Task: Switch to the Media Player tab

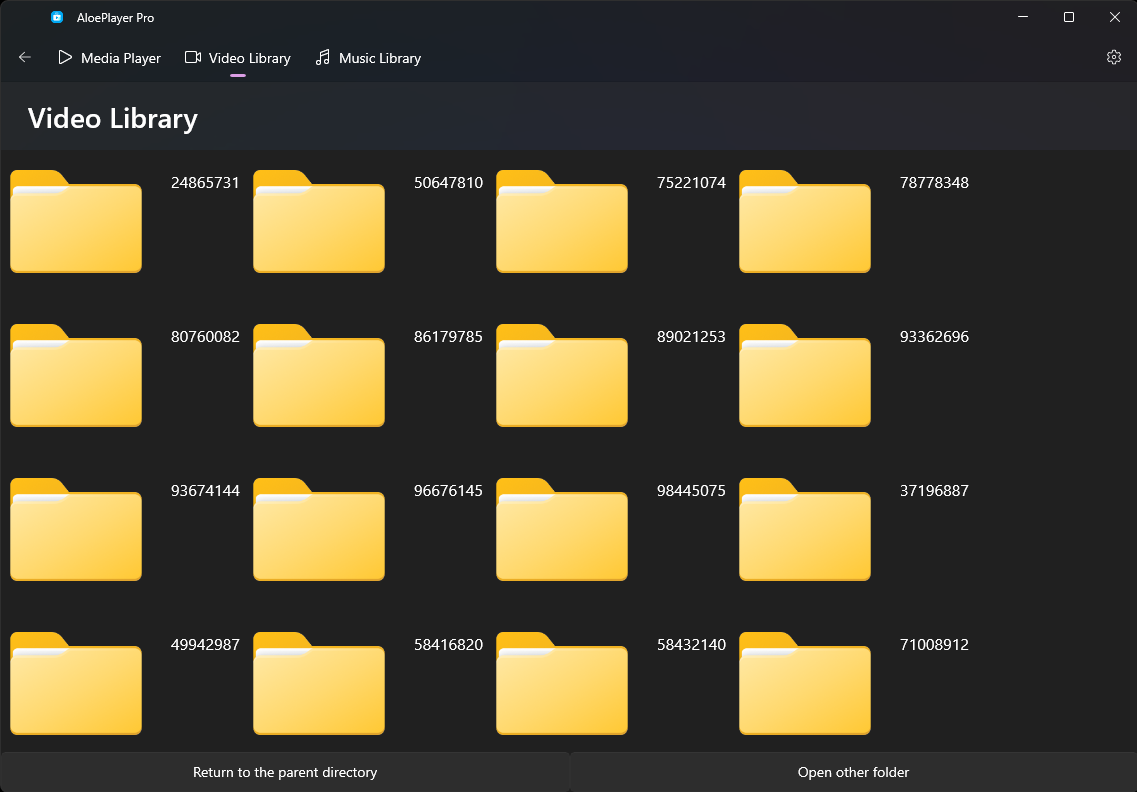Action: 109,58
